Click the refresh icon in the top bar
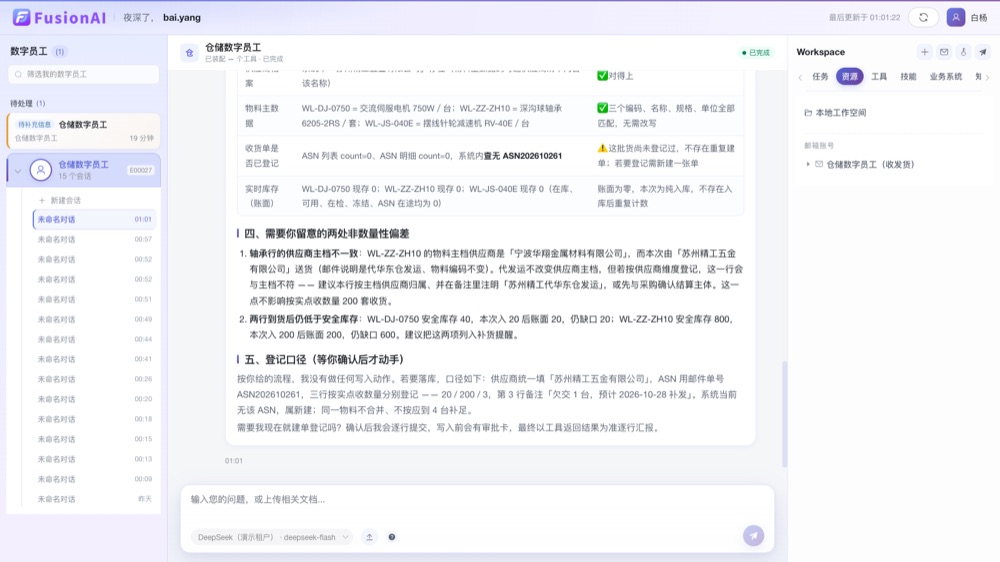 pos(923,17)
